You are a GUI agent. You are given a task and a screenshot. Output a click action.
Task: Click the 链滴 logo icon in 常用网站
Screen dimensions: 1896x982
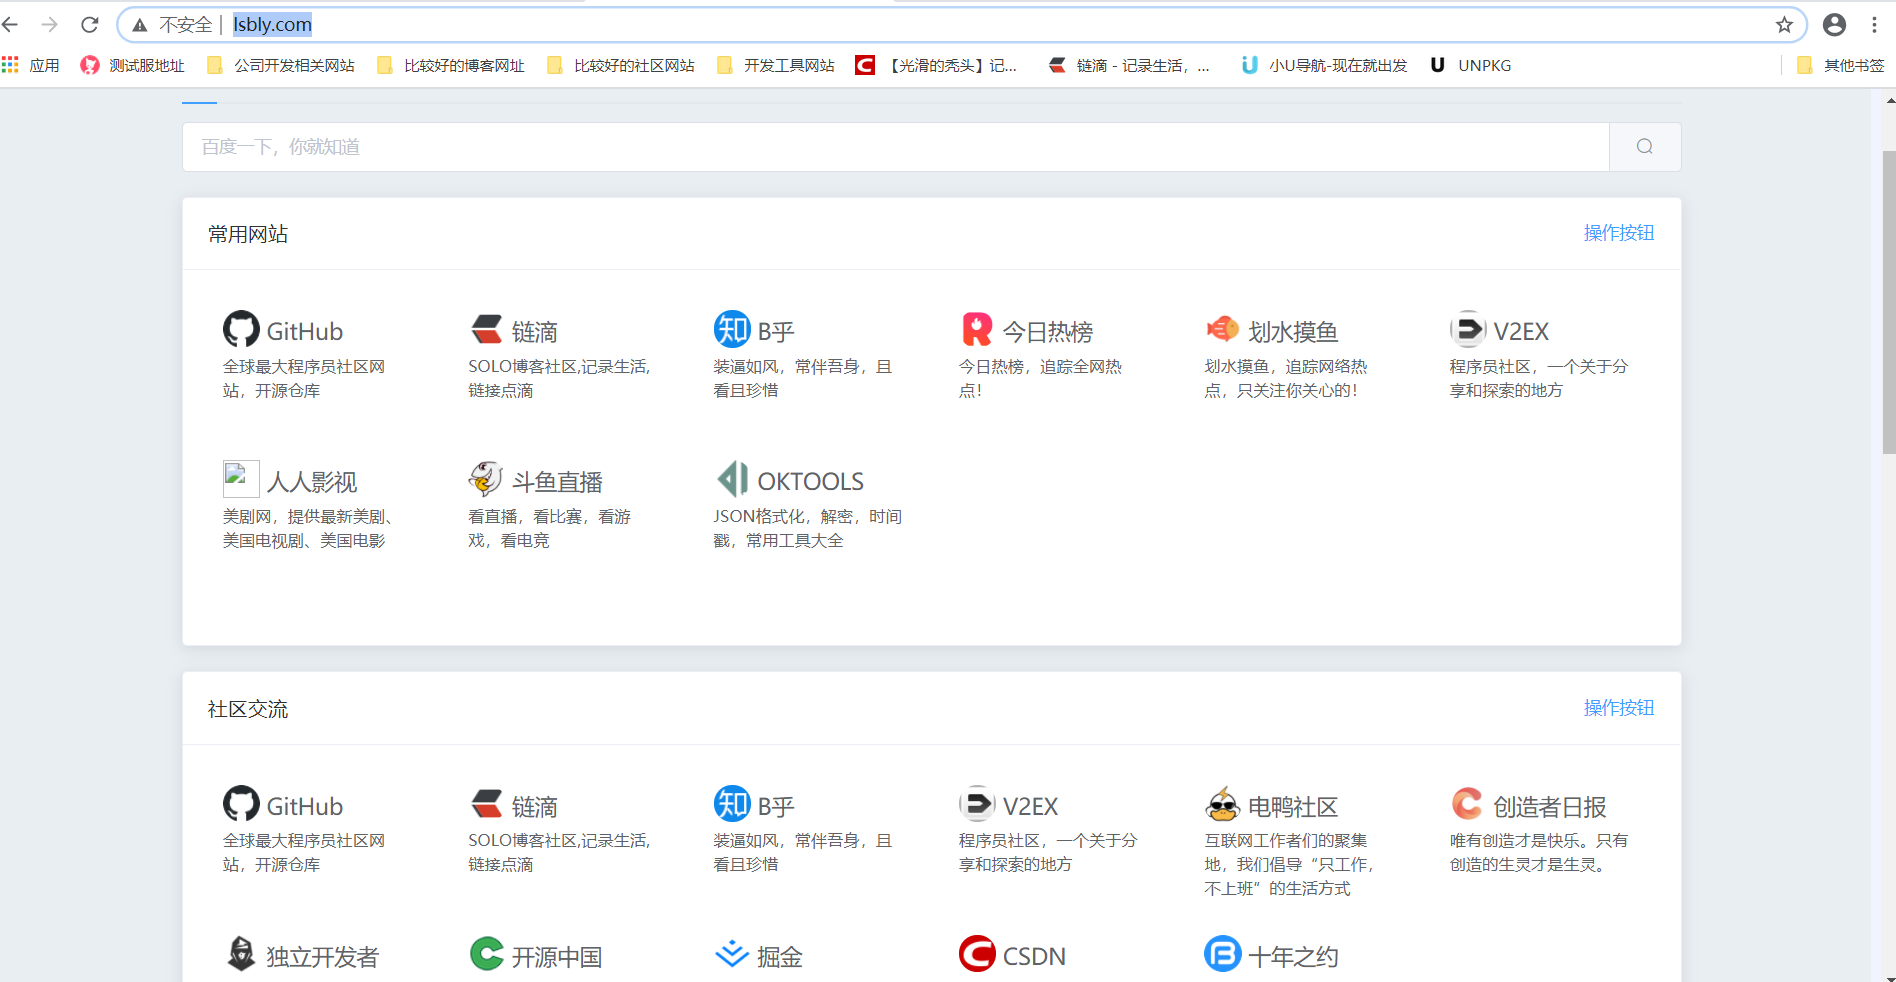(486, 329)
